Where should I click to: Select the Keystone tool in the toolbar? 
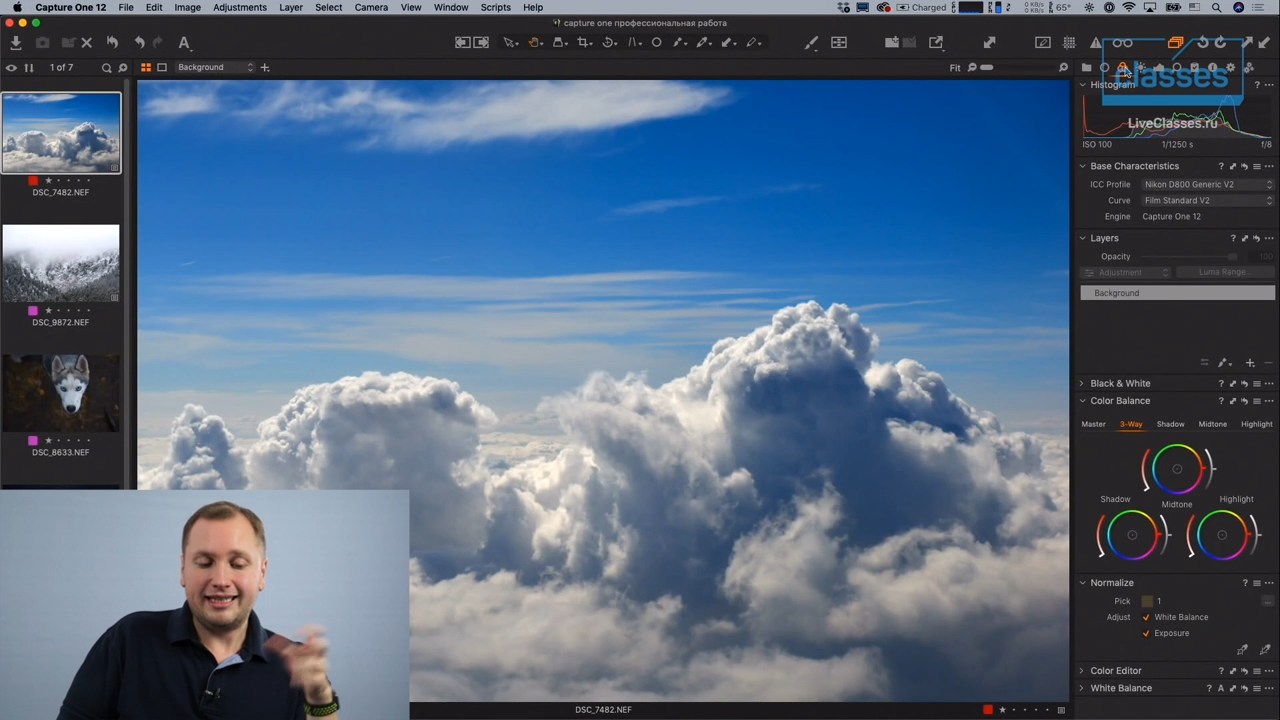pyautogui.click(x=634, y=43)
